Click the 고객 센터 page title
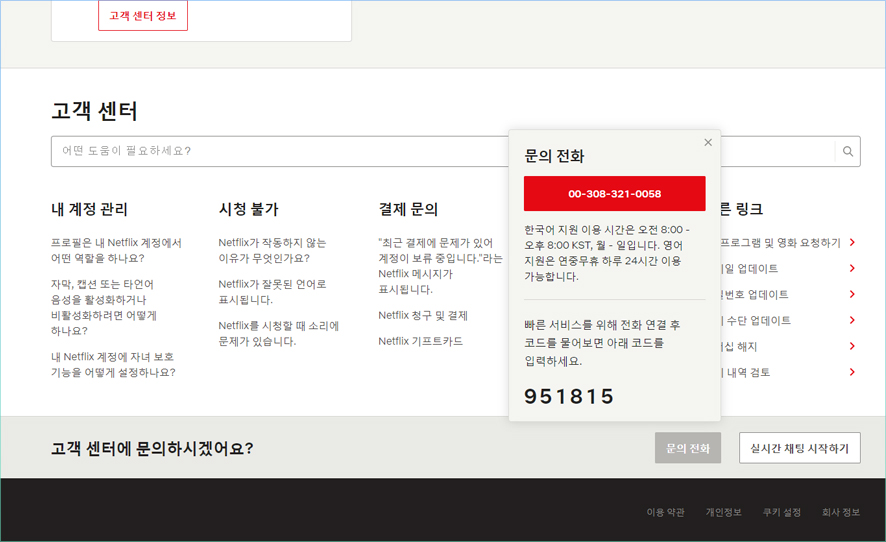The width and height of the screenshot is (886, 542). [x=94, y=111]
